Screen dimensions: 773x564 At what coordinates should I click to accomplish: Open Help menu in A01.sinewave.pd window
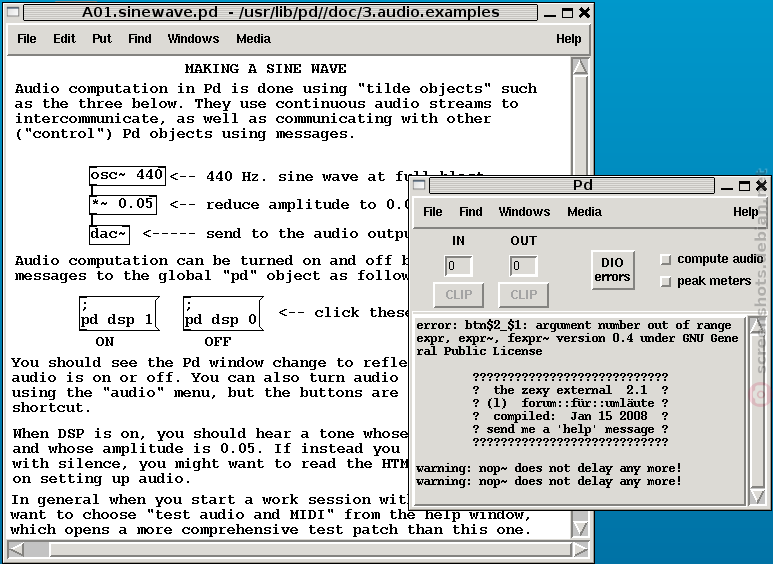point(568,39)
